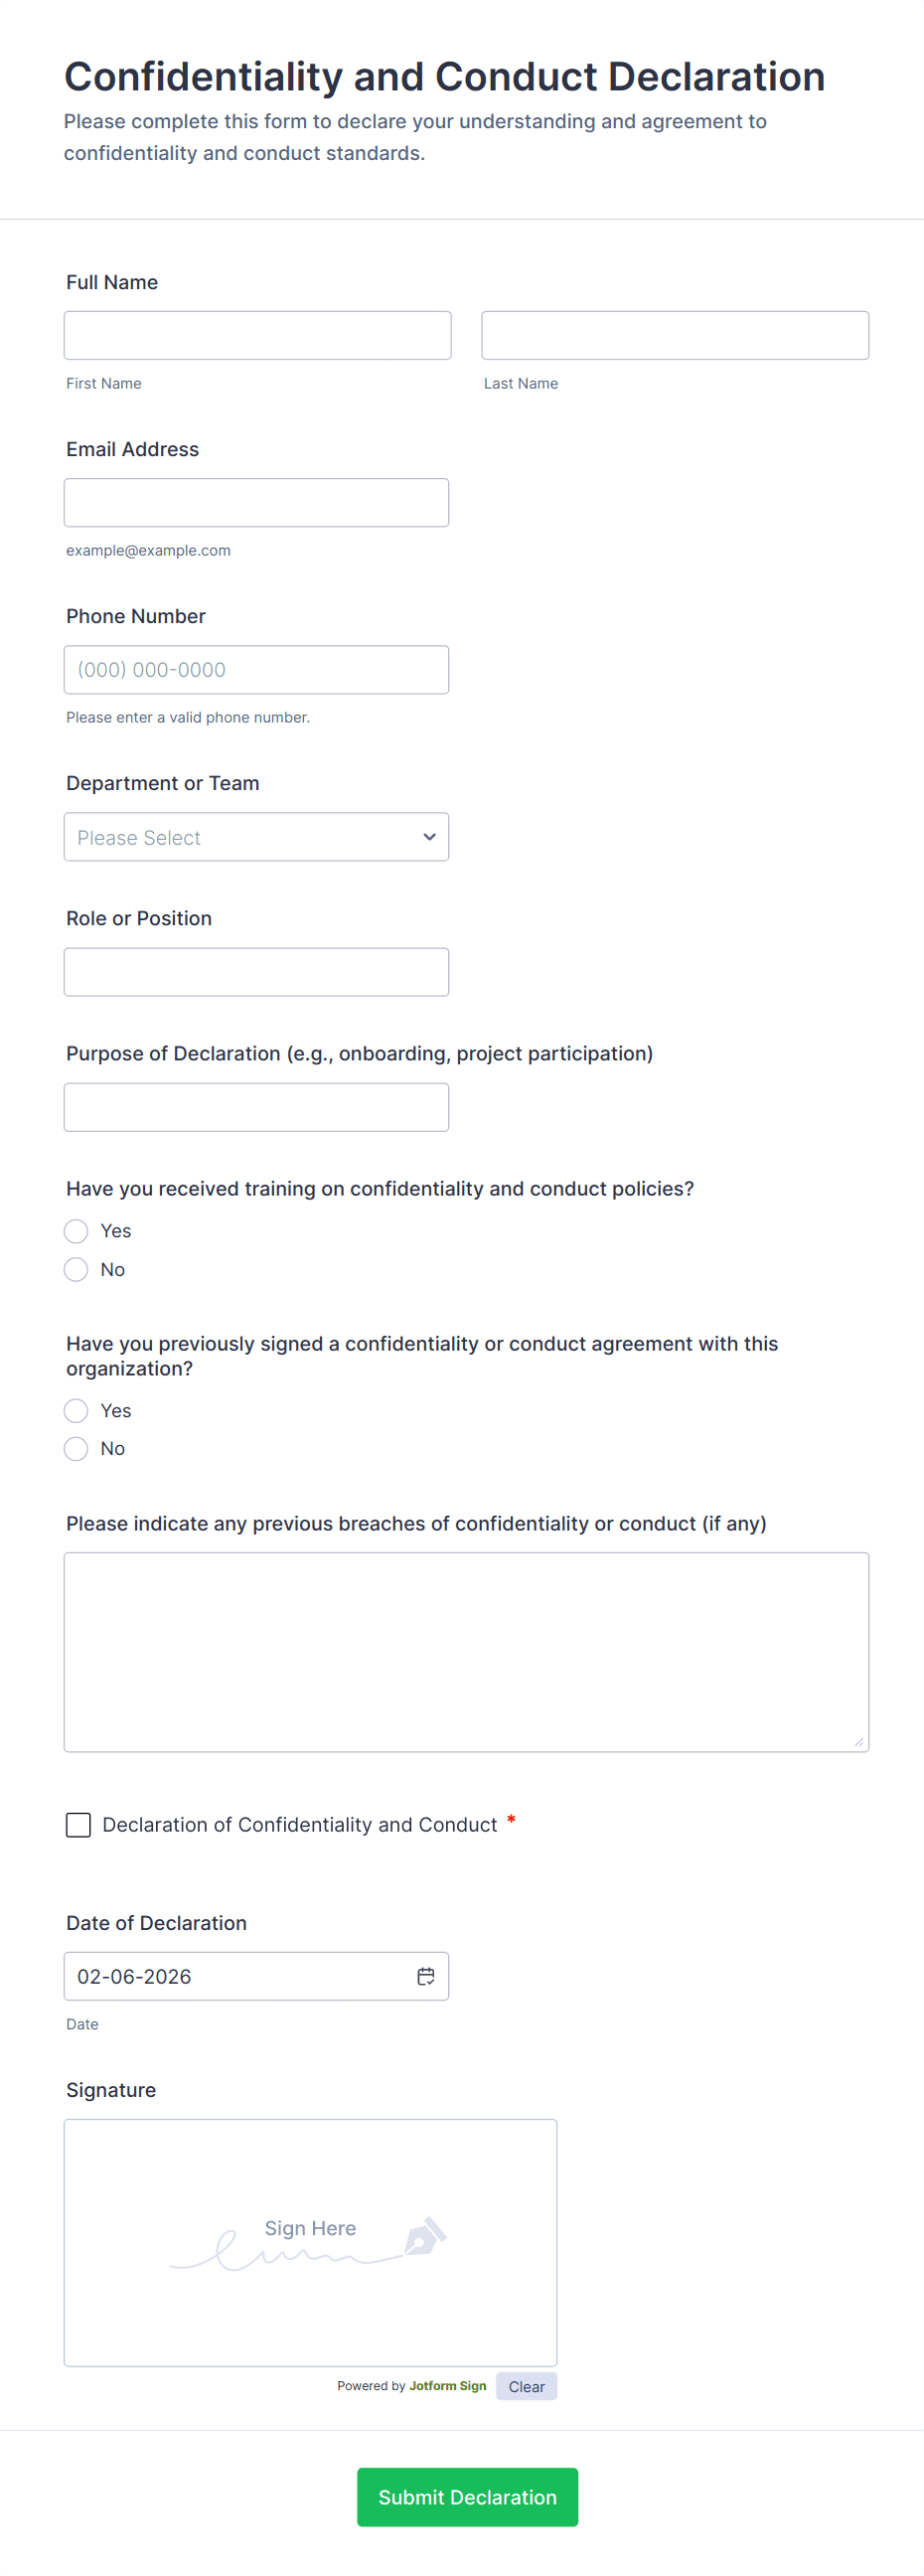The width and height of the screenshot is (924, 2576).
Task: Focus the Last Name input field
Action: 675,335
